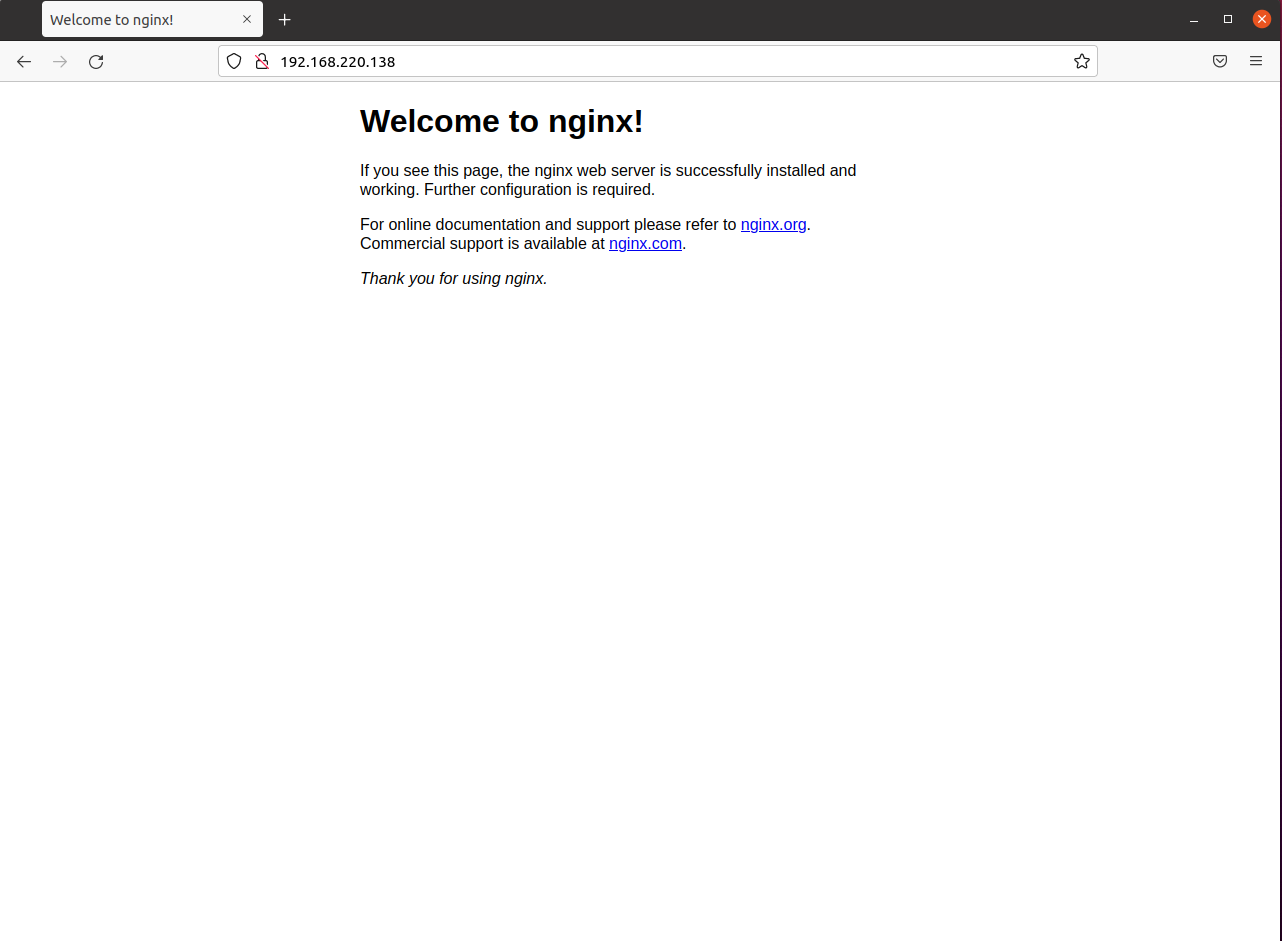Click the "Welcome to nginx!" heading
The width and height of the screenshot is (1282, 941).
tap(501, 121)
